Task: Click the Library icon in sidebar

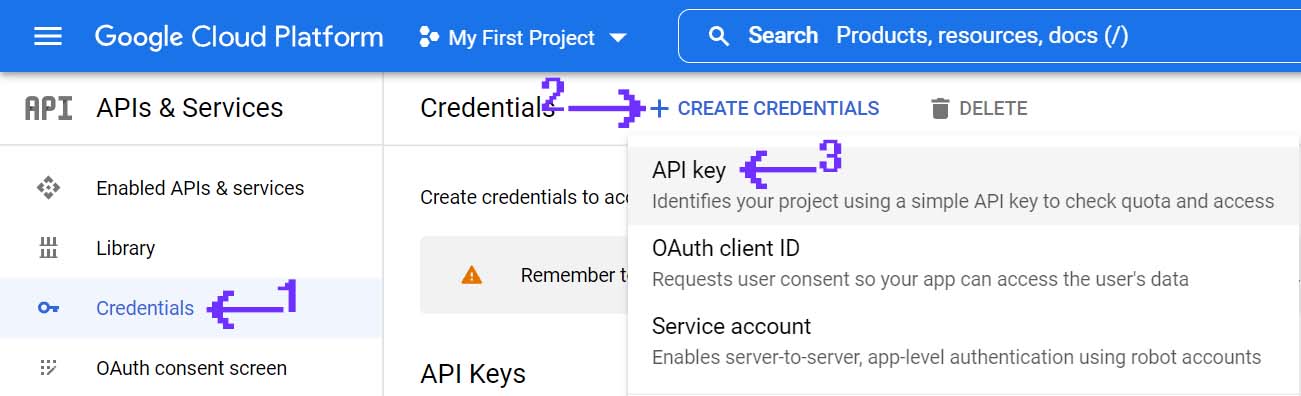Action: 48,248
